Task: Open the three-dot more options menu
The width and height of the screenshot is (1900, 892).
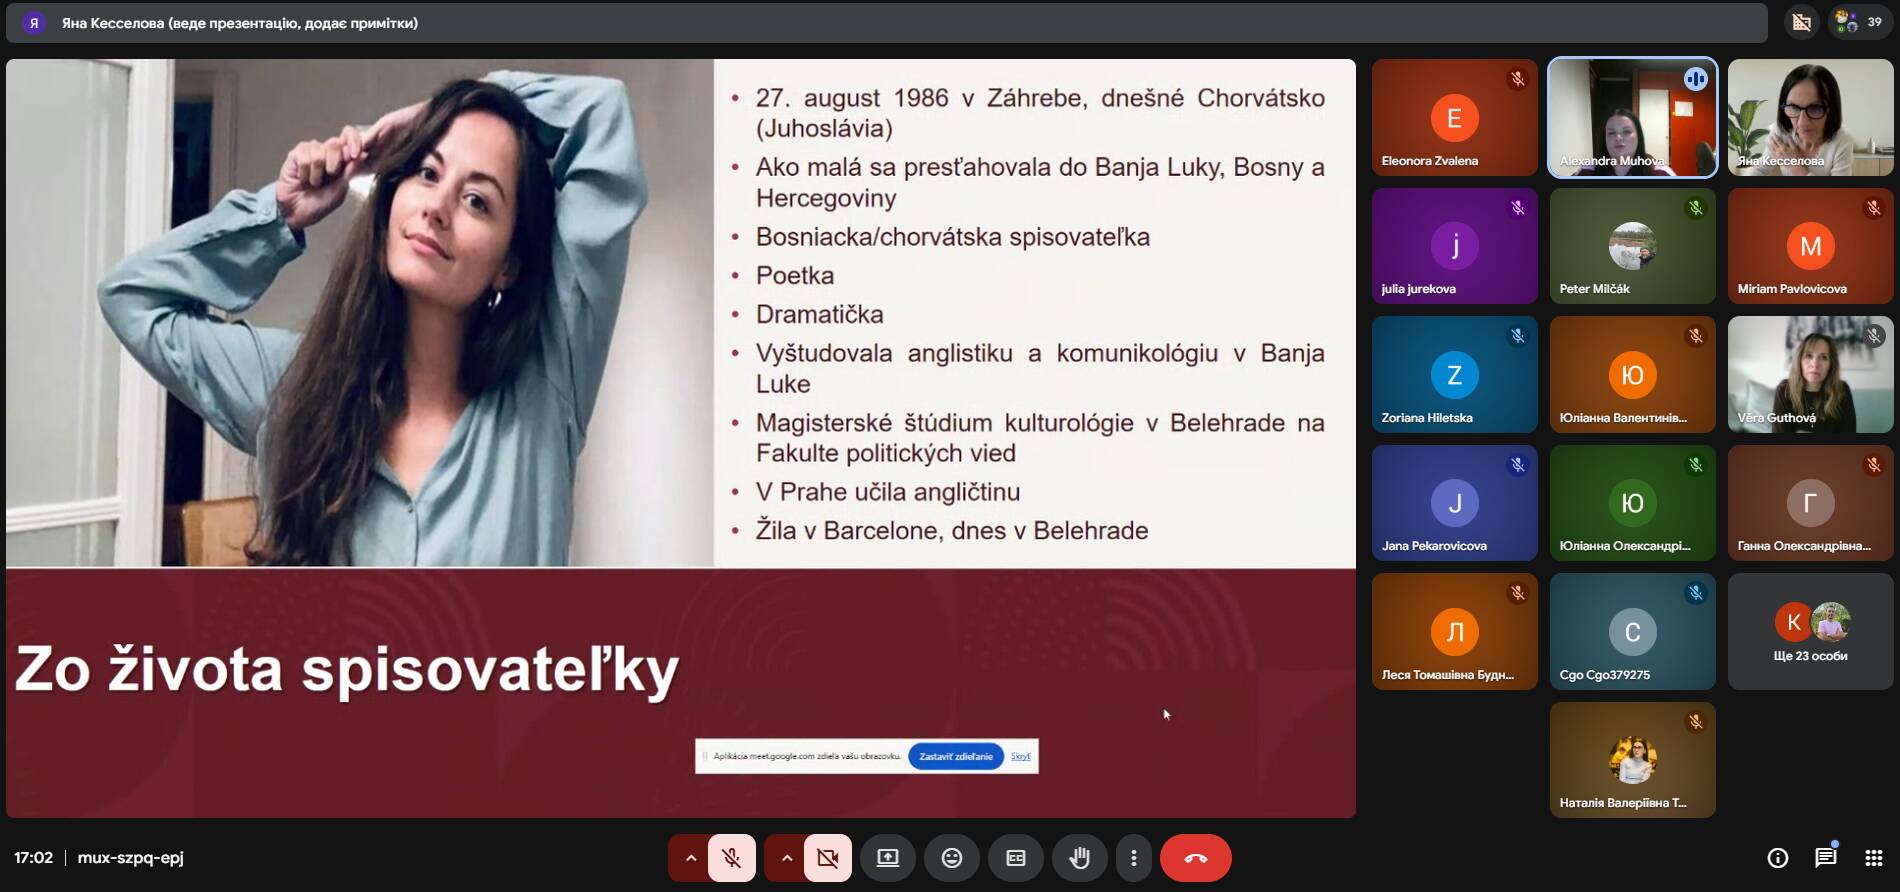Action: 1133,858
